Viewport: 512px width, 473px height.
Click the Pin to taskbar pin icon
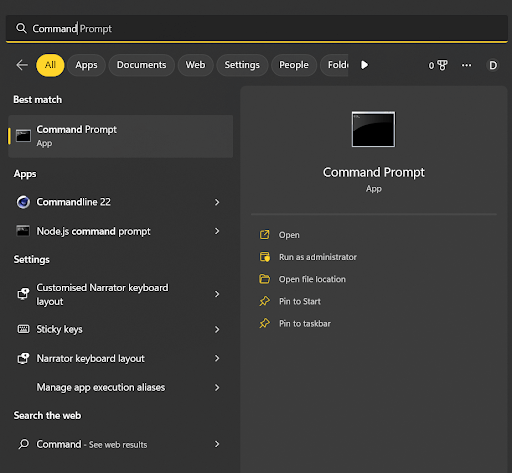click(x=265, y=323)
